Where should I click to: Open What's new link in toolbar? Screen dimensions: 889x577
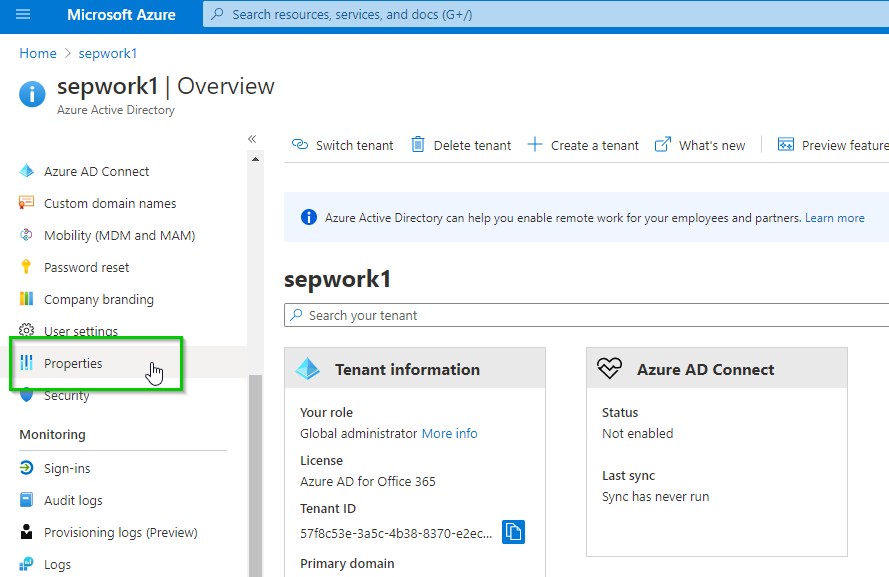click(x=700, y=145)
